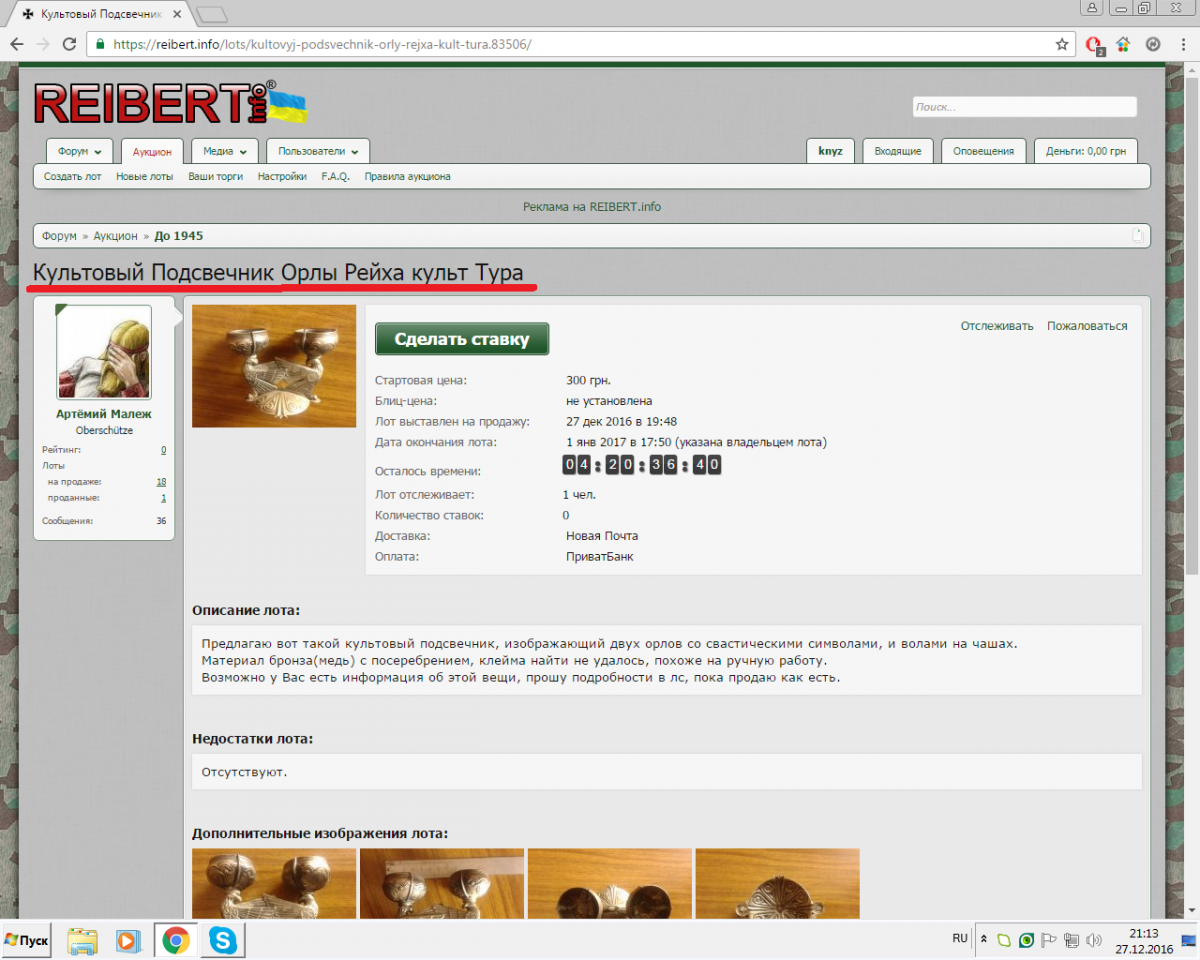Open the fourth additional lot image
Image resolution: width=1200 pixels, height=960 pixels.
tap(778, 884)
